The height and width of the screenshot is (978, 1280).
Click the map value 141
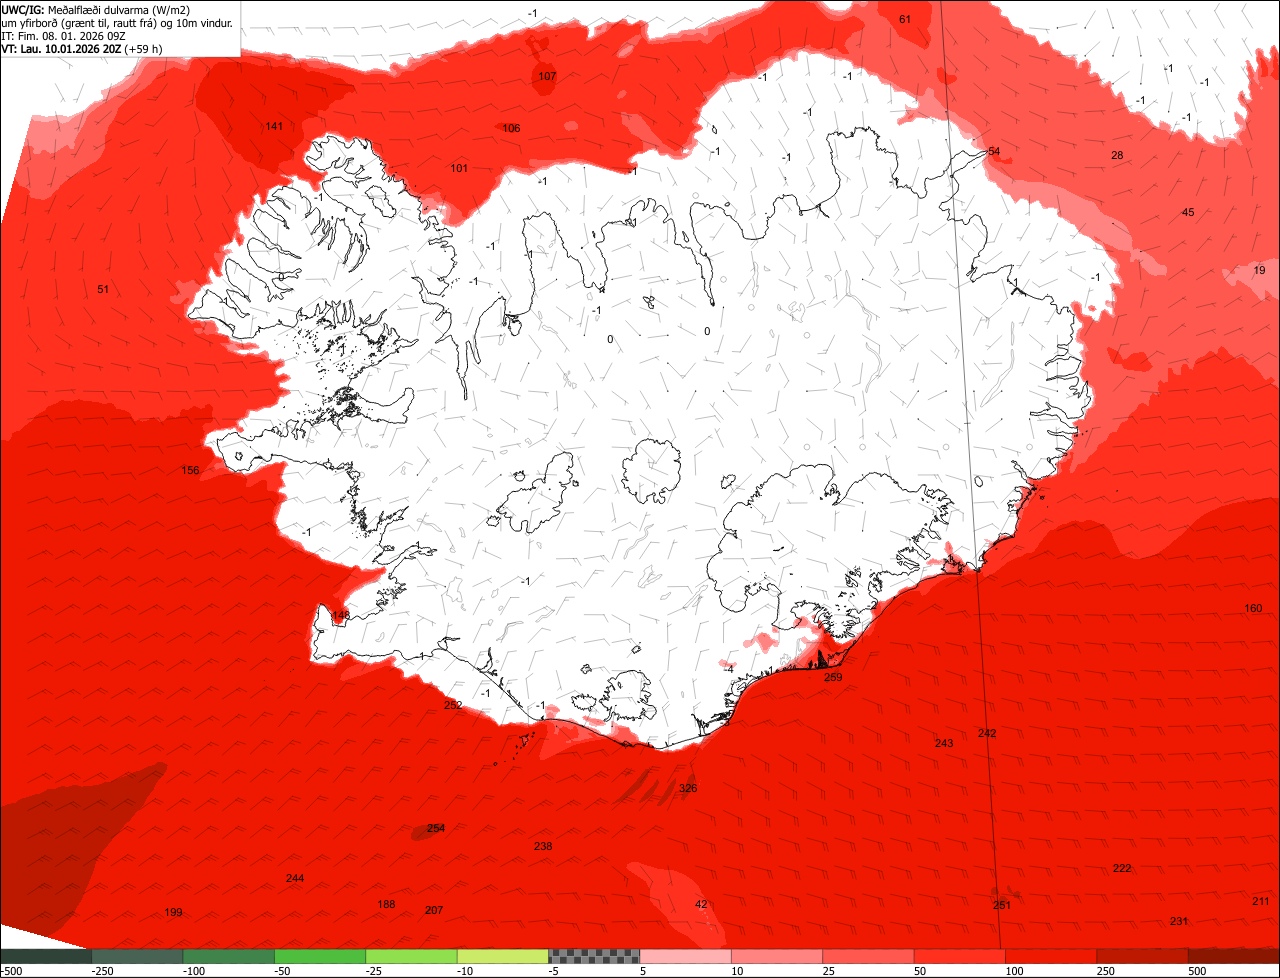tap(274, 126)
